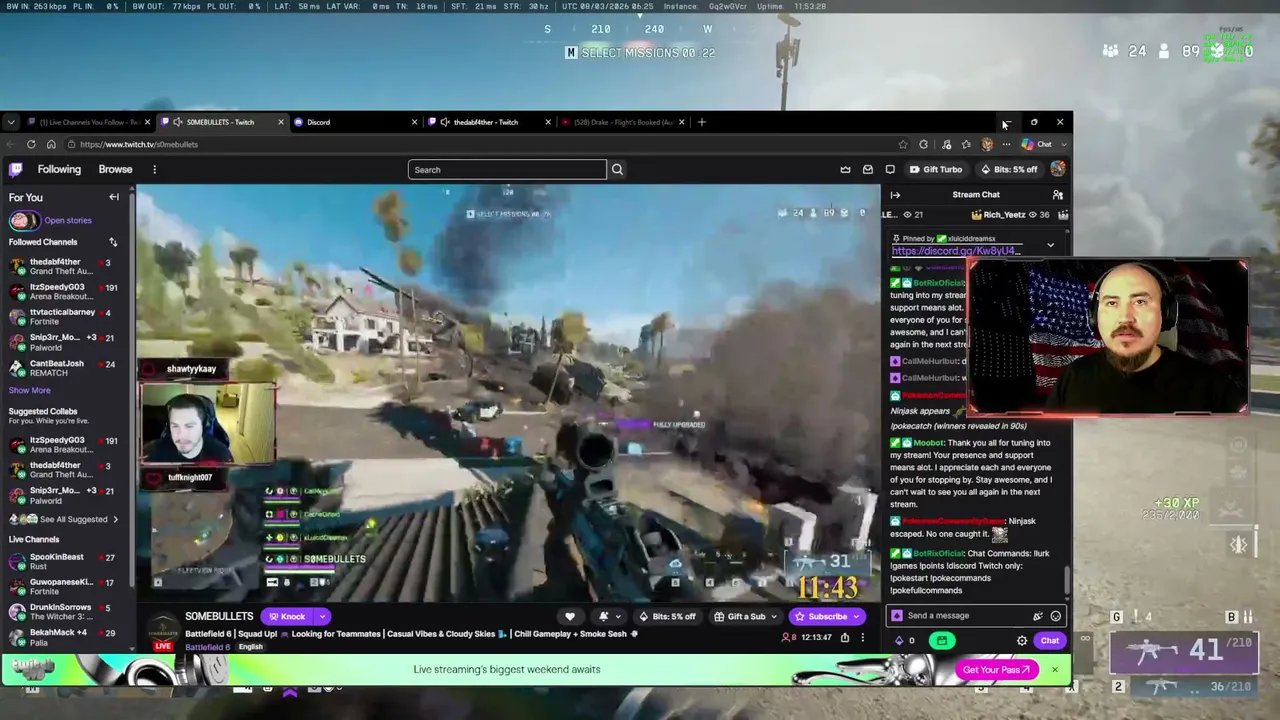Click Show More under Followed Channels
This screenshot has width=1280, height=720.
(29, 390)
